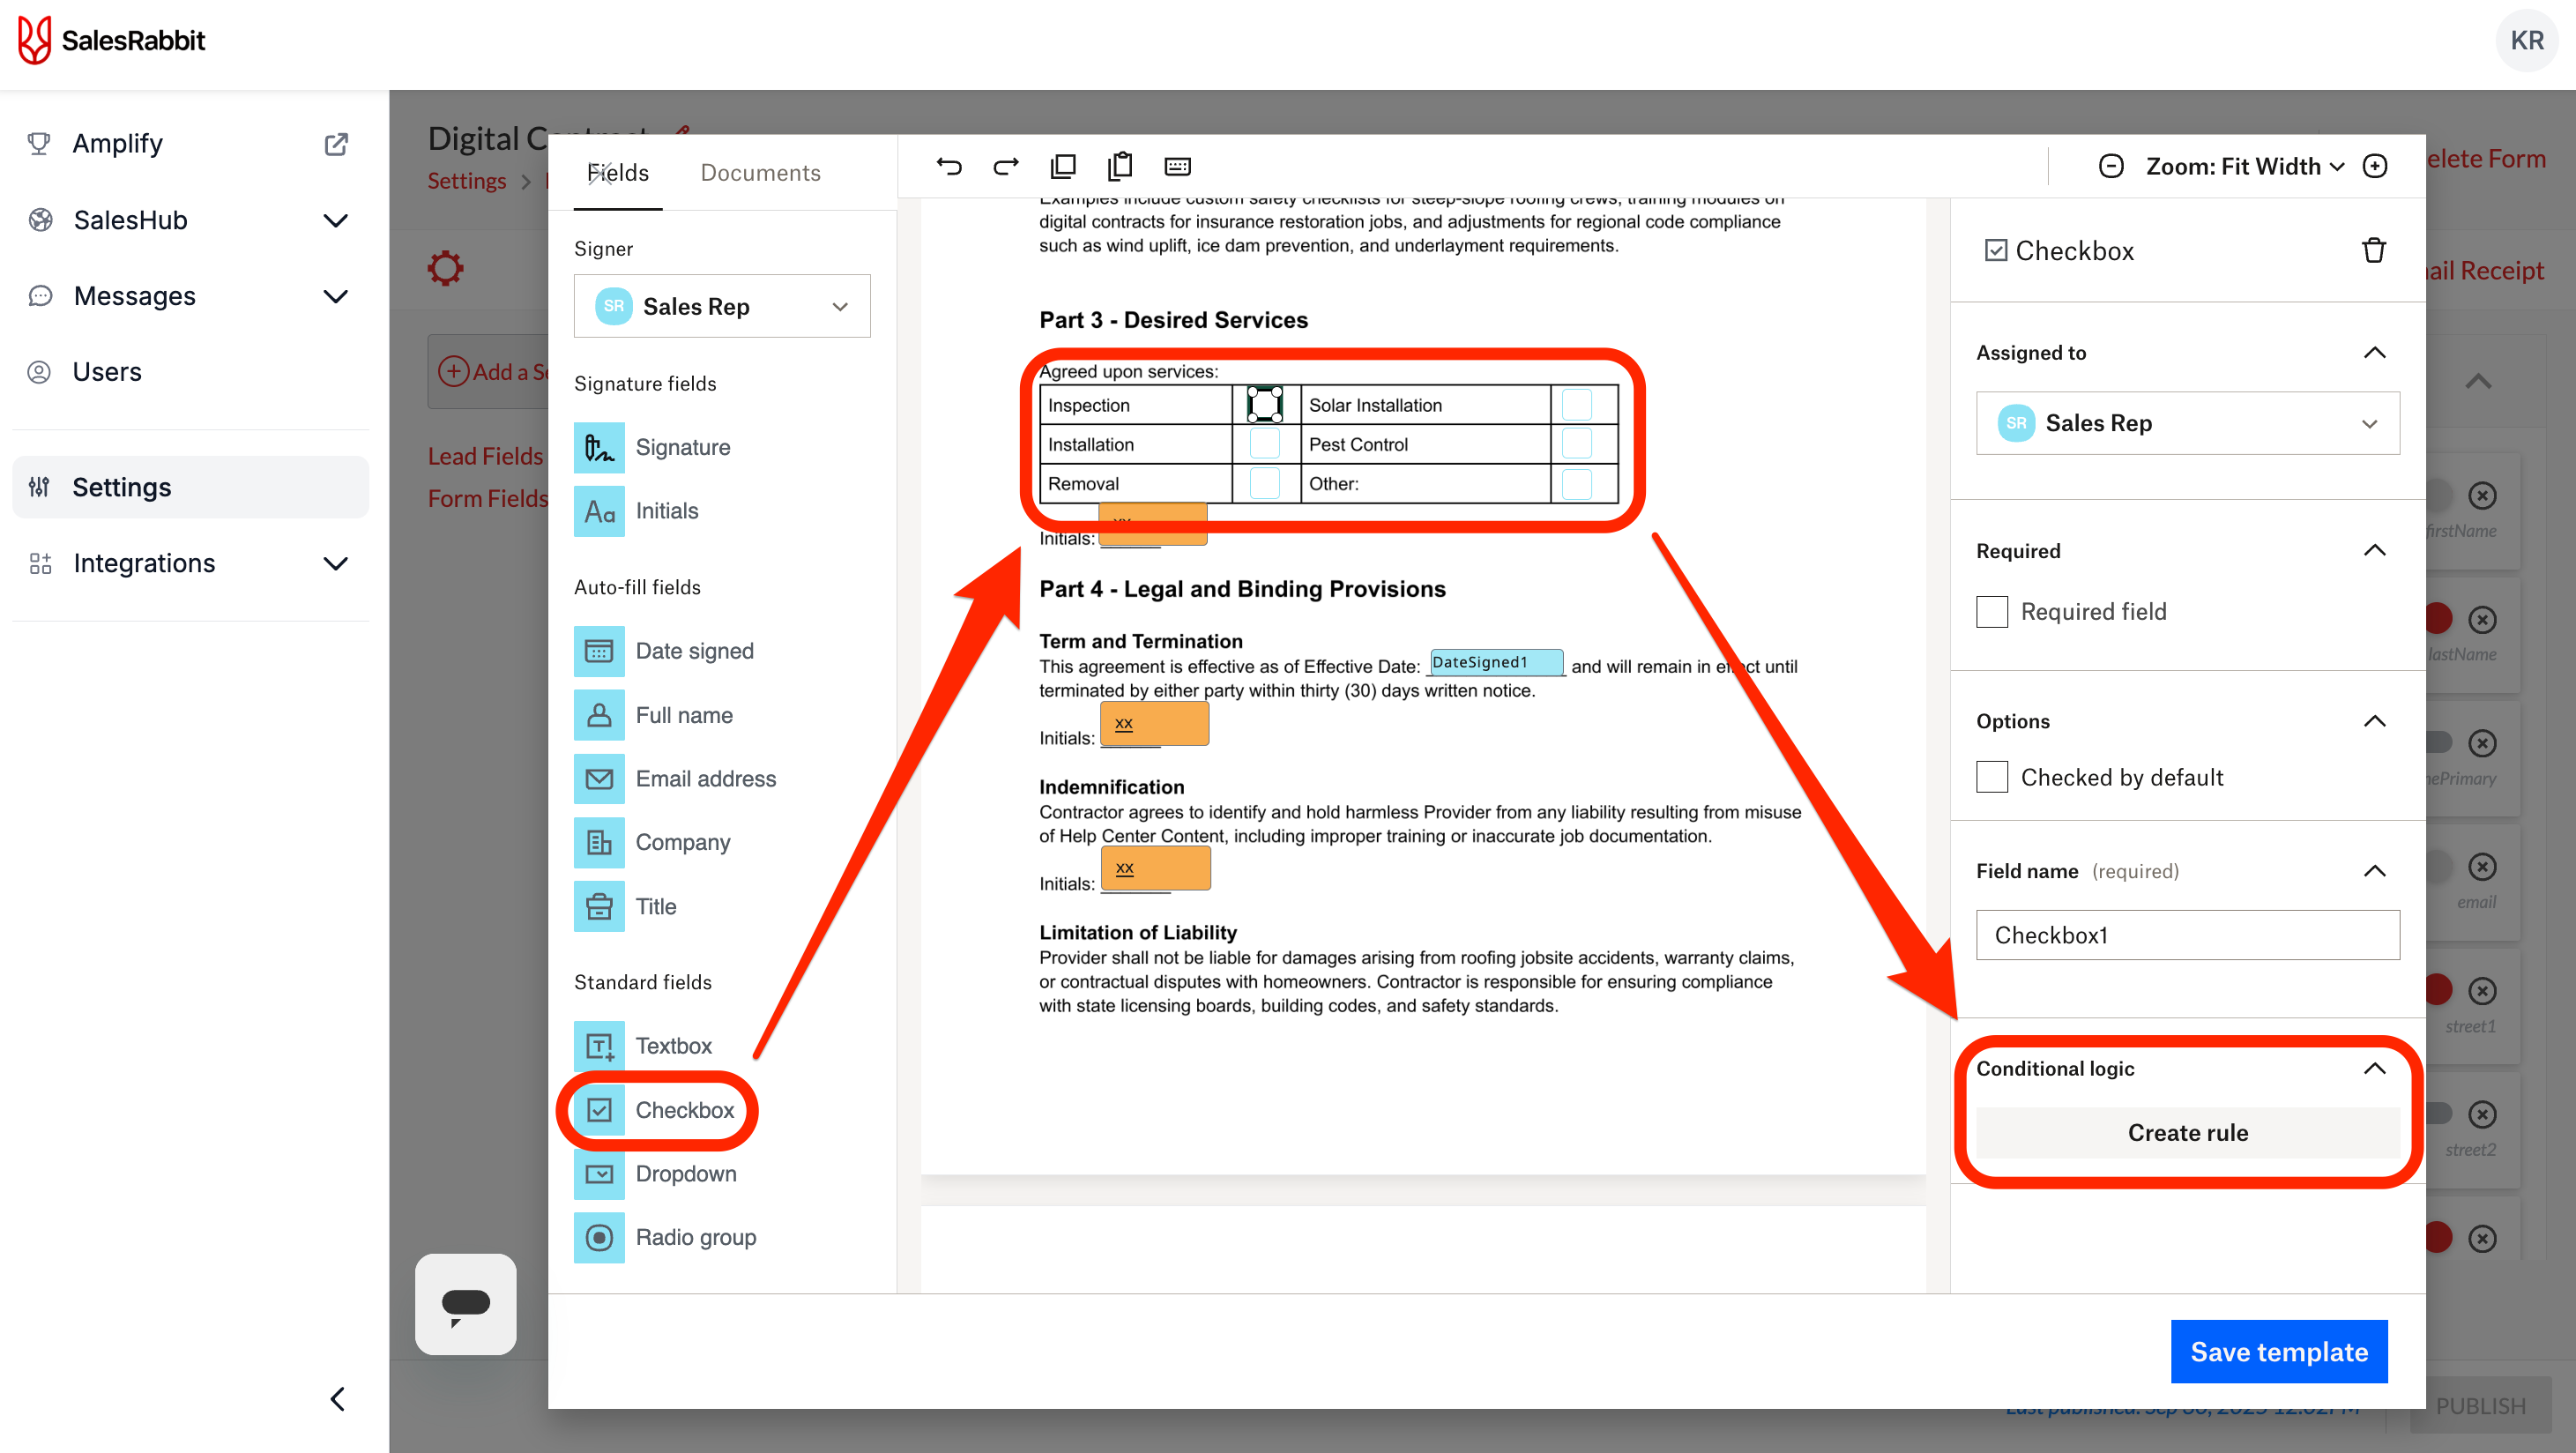Click the undo arrow icon
This screenshot has height=1453, width=2576.
tap(948, 166)
